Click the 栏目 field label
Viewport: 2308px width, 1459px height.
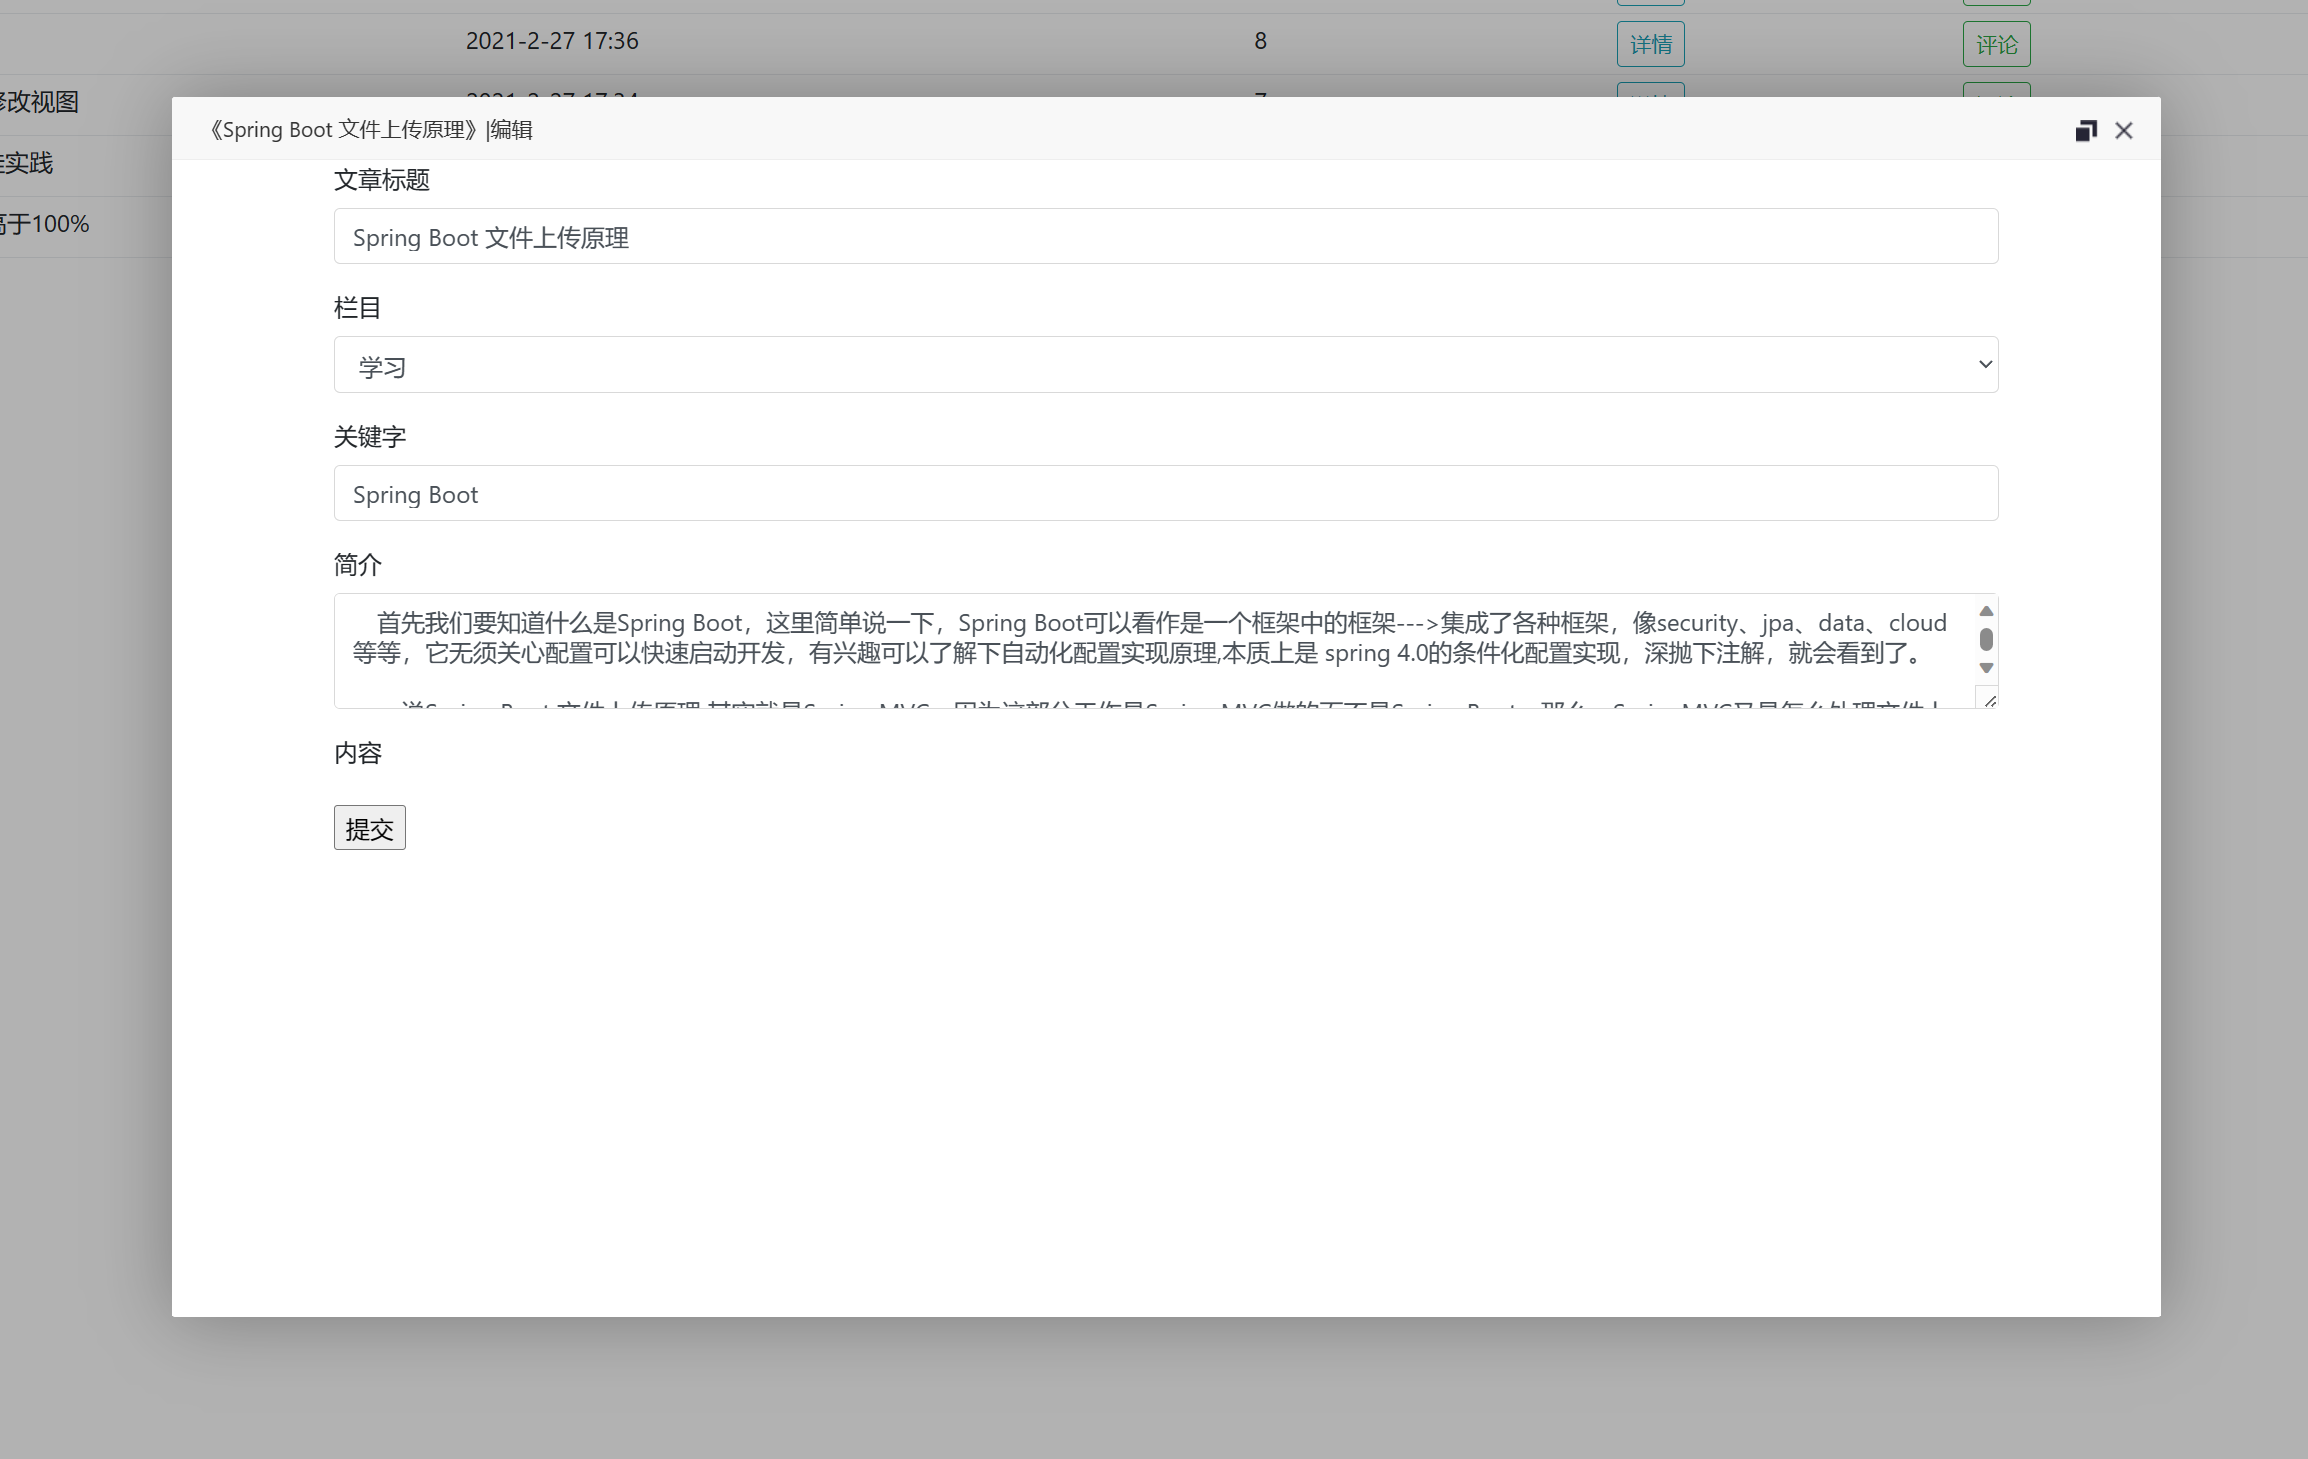tap(357, 308)
